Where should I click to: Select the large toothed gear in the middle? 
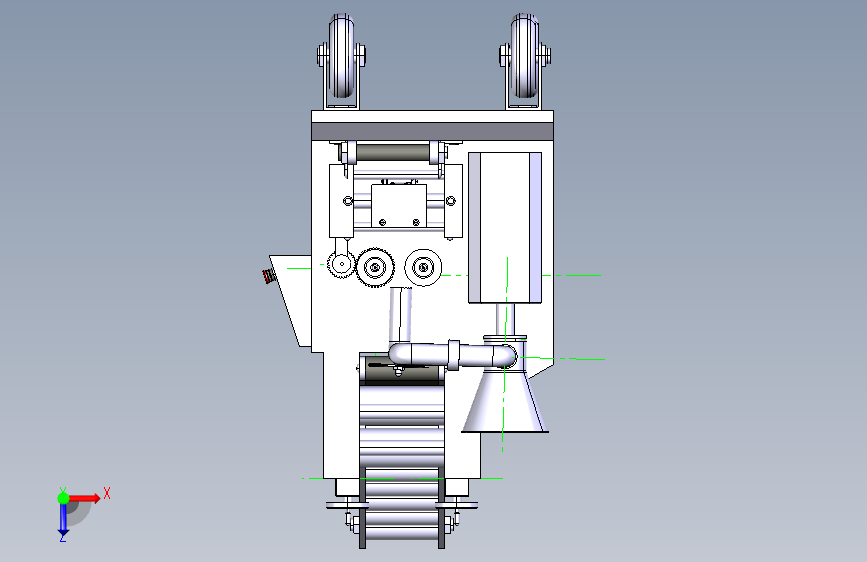click(375, 268)
